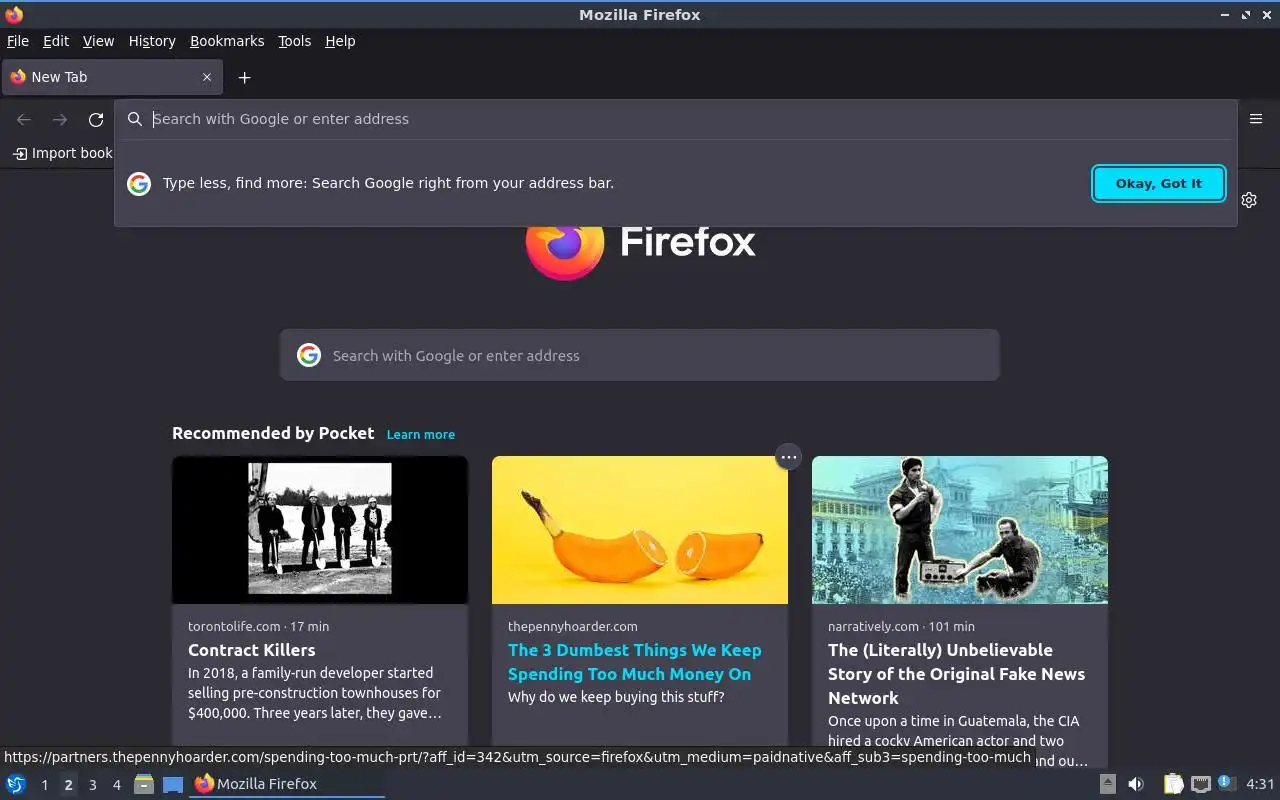
Task: Open new tab personalize gear icon
Action: coord(1249,200)
